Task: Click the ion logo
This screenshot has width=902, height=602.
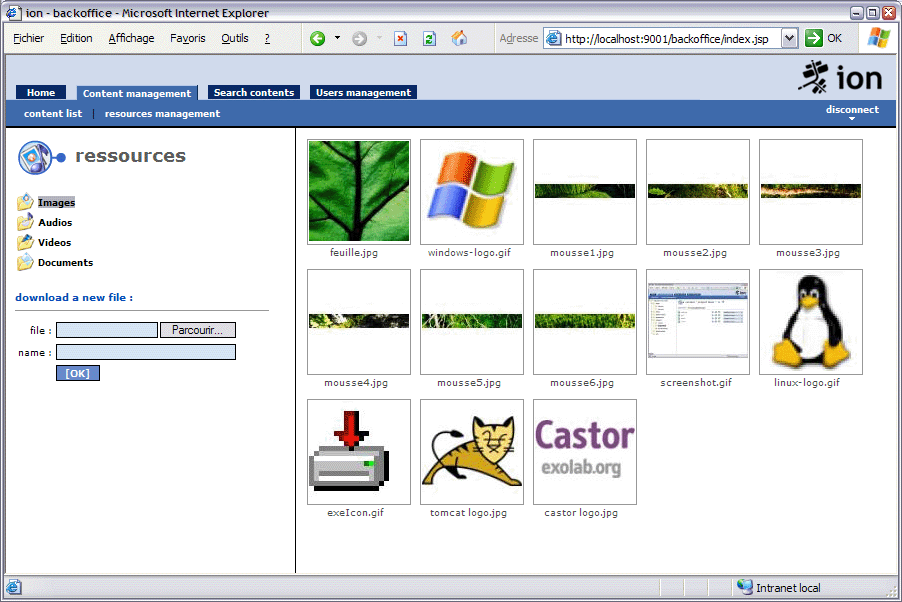Action: click(840, 78)
